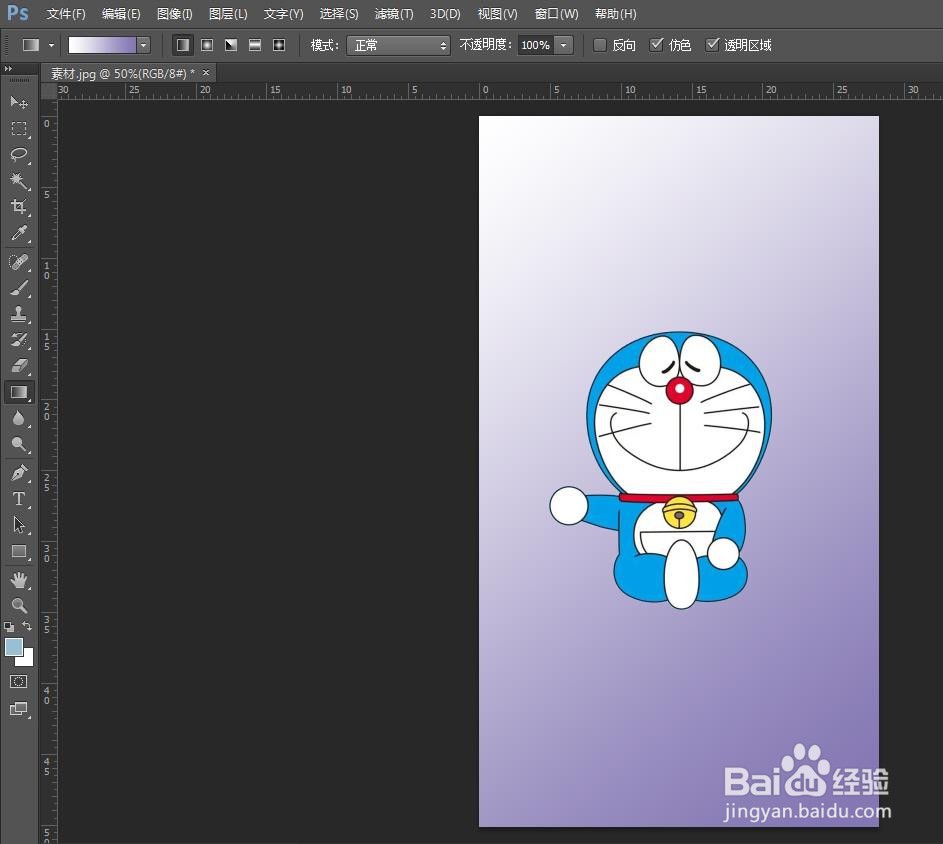The width and height of the screenshot is (943, 844).
Task: Open the tool preset picker arrow
Action: (x=51, y=45)
